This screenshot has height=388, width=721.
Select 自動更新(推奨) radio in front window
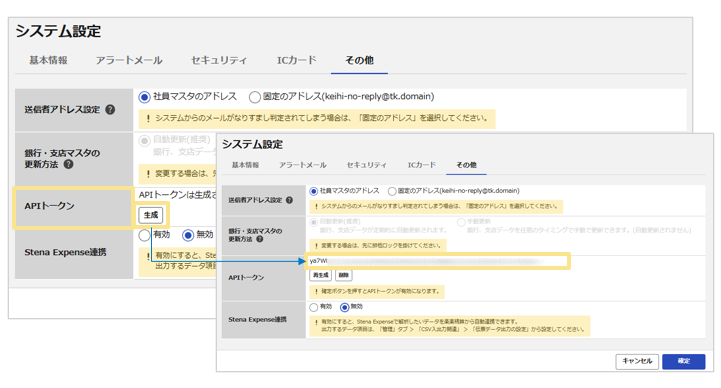point(314,222)
